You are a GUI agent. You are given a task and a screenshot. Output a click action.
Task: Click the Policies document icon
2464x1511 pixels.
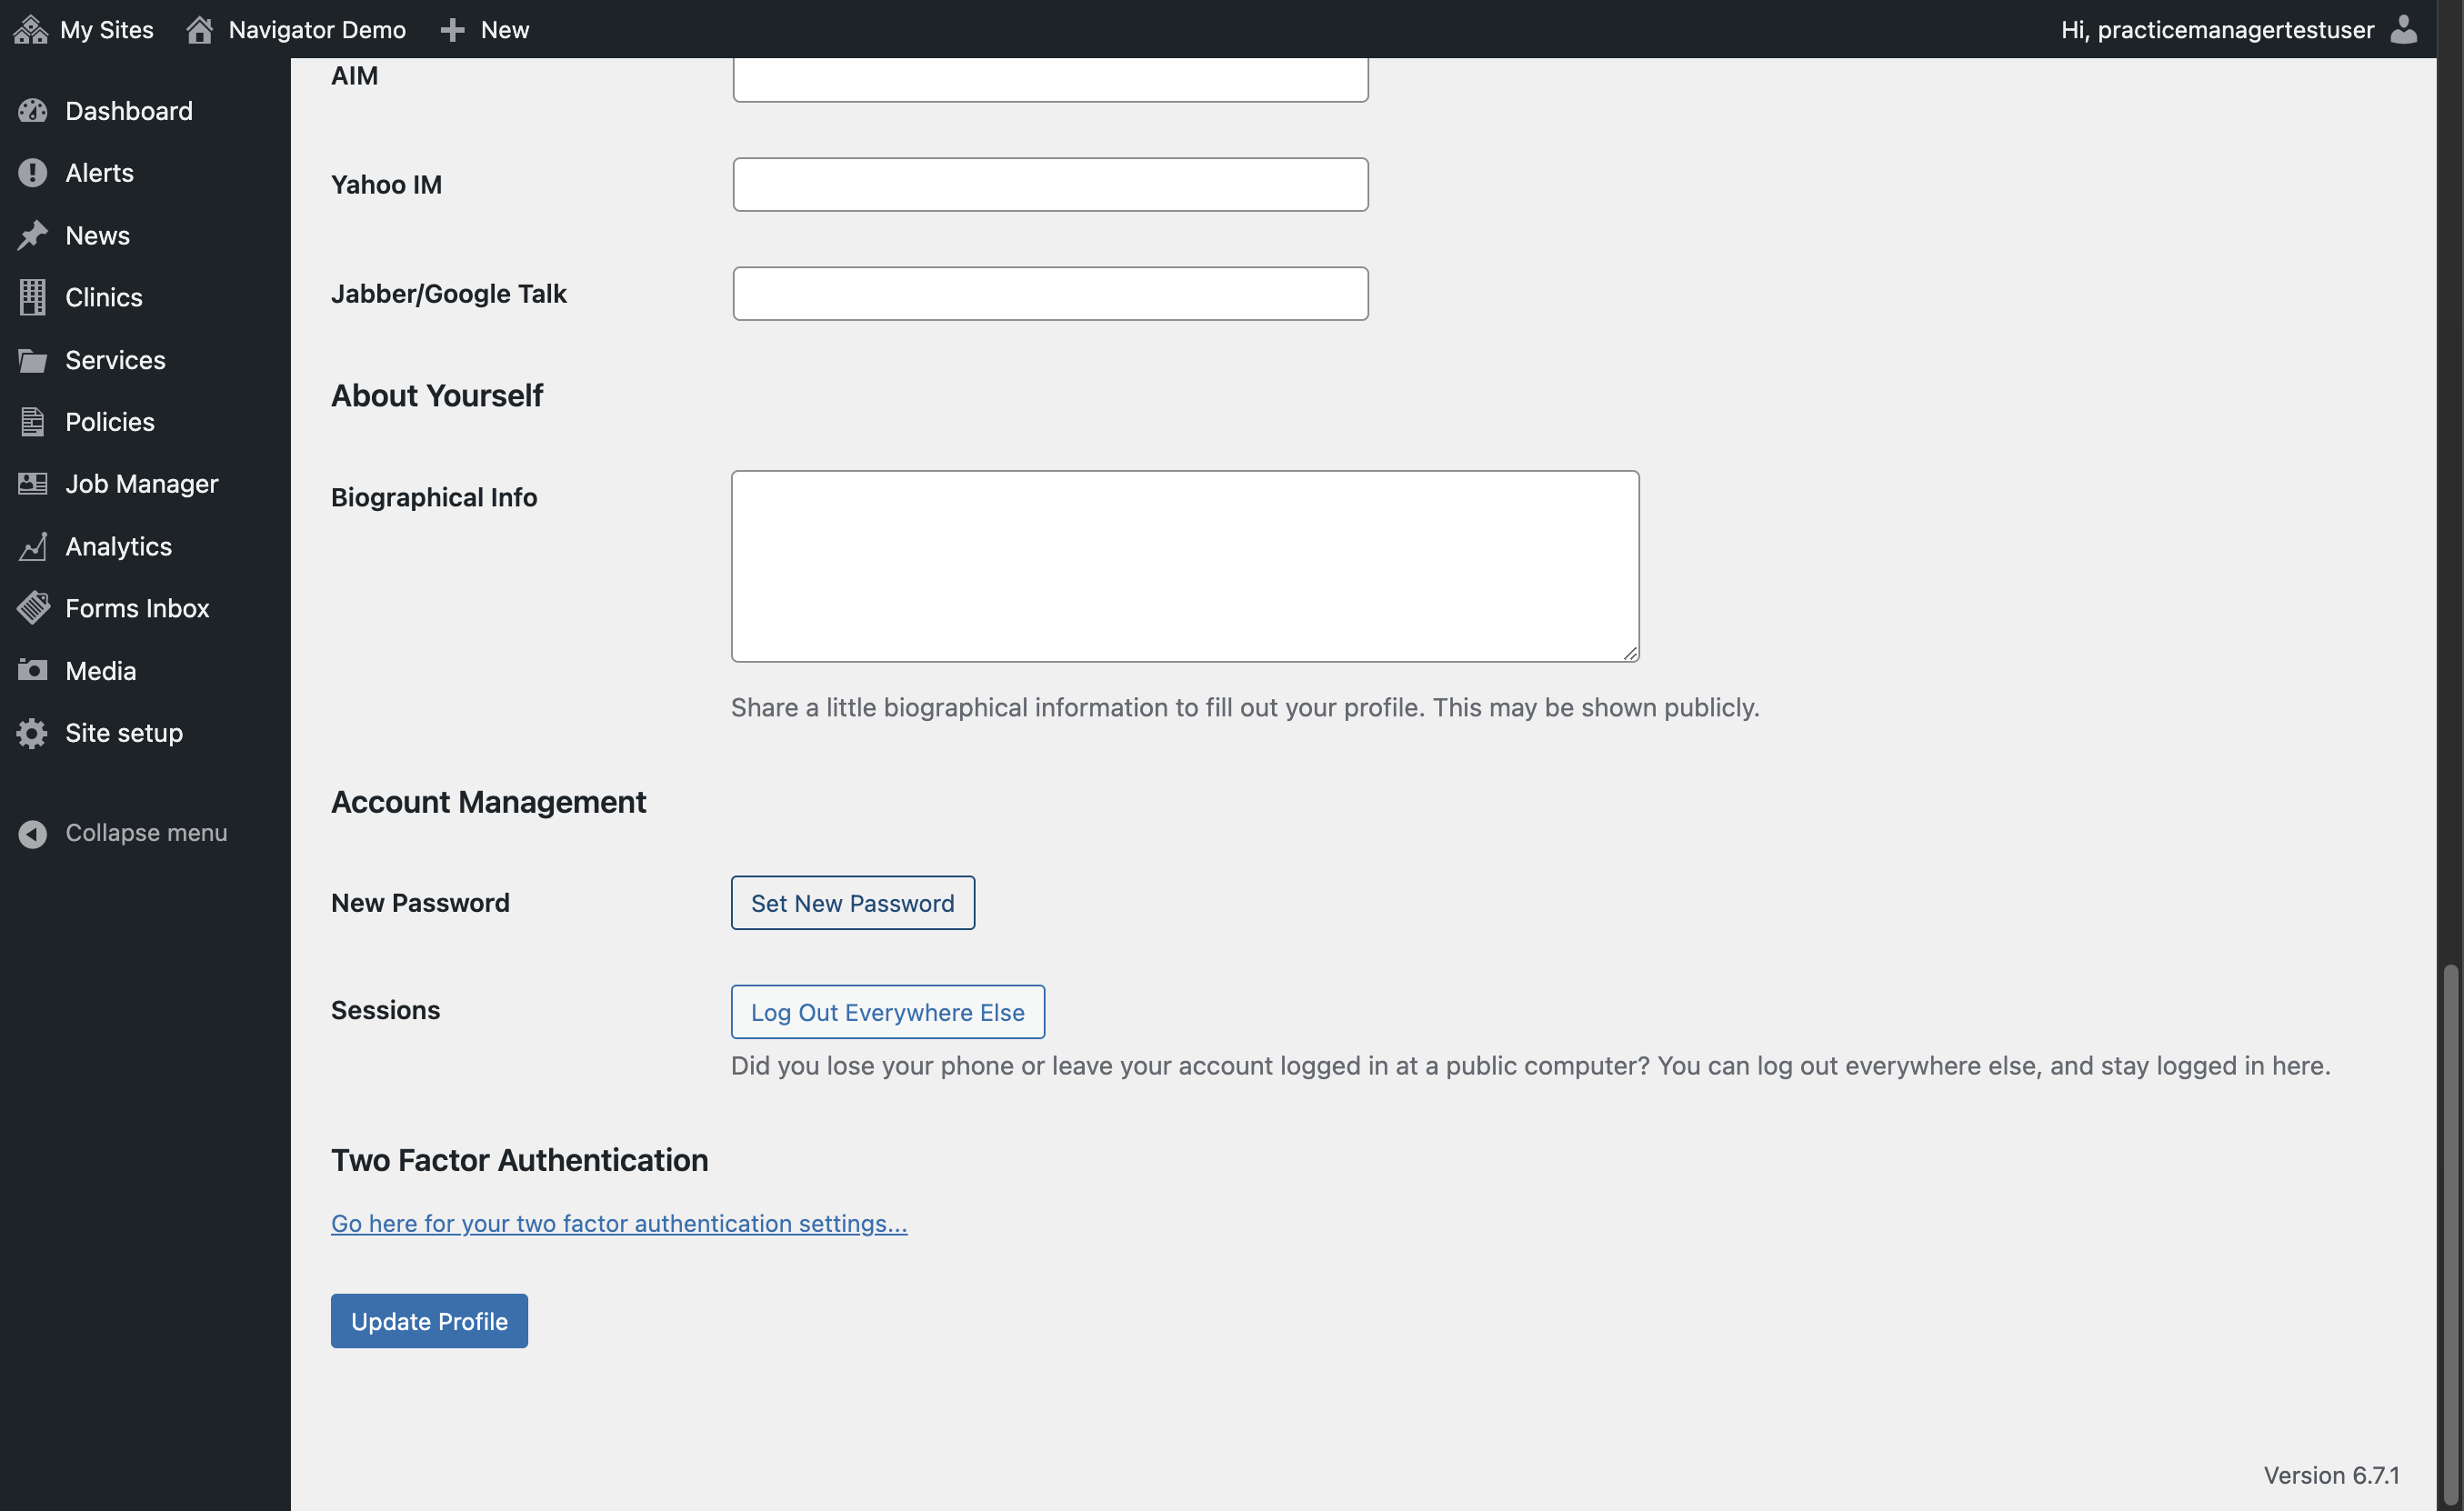click(x=32, y=422)
